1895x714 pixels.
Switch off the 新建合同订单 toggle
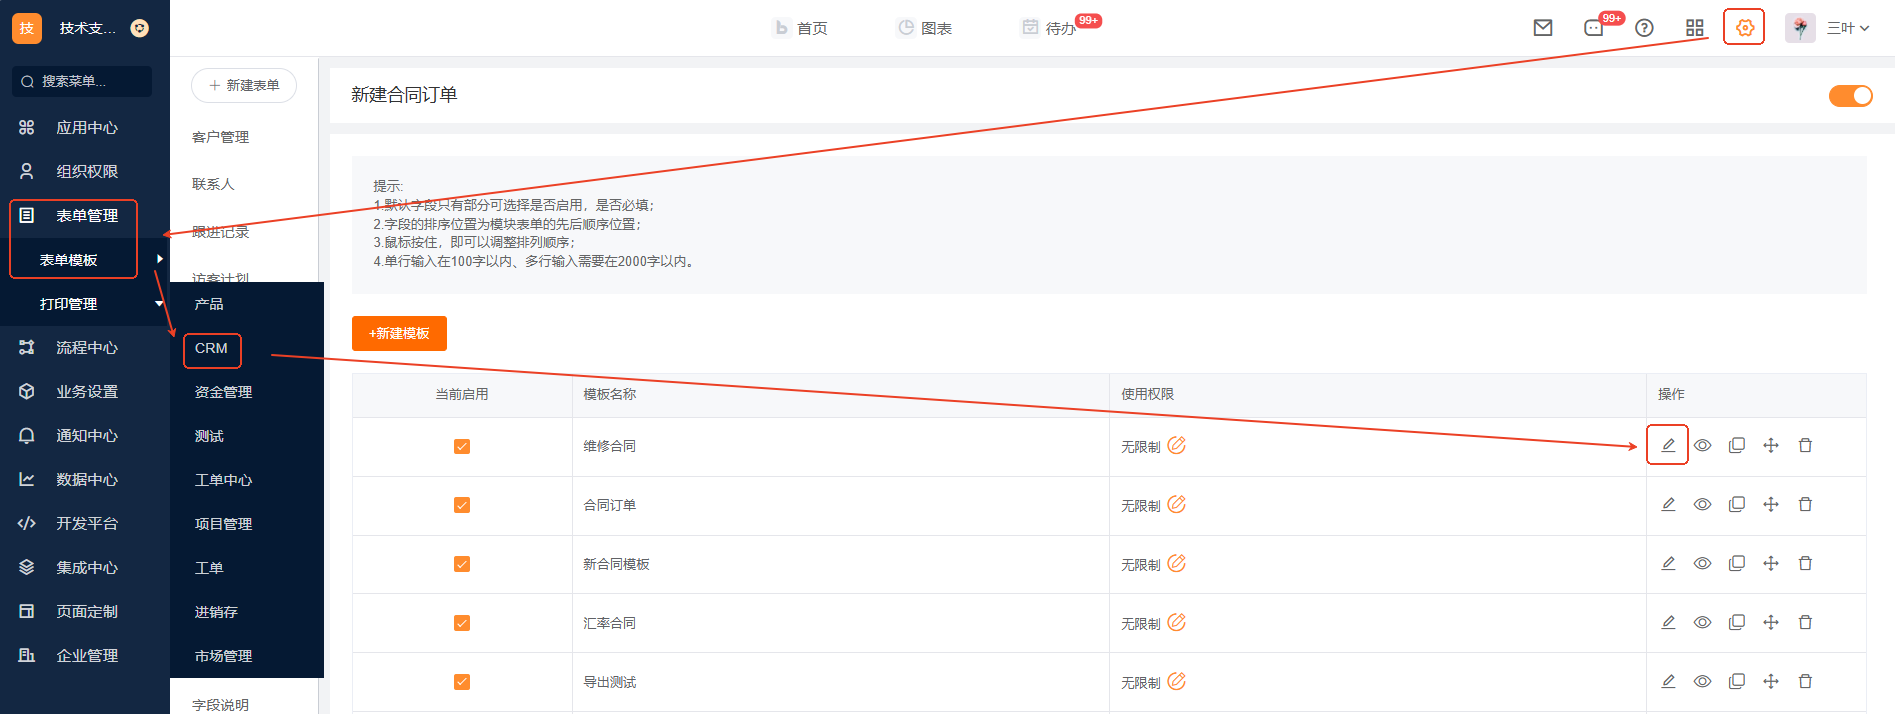[x=1850, y=96]
